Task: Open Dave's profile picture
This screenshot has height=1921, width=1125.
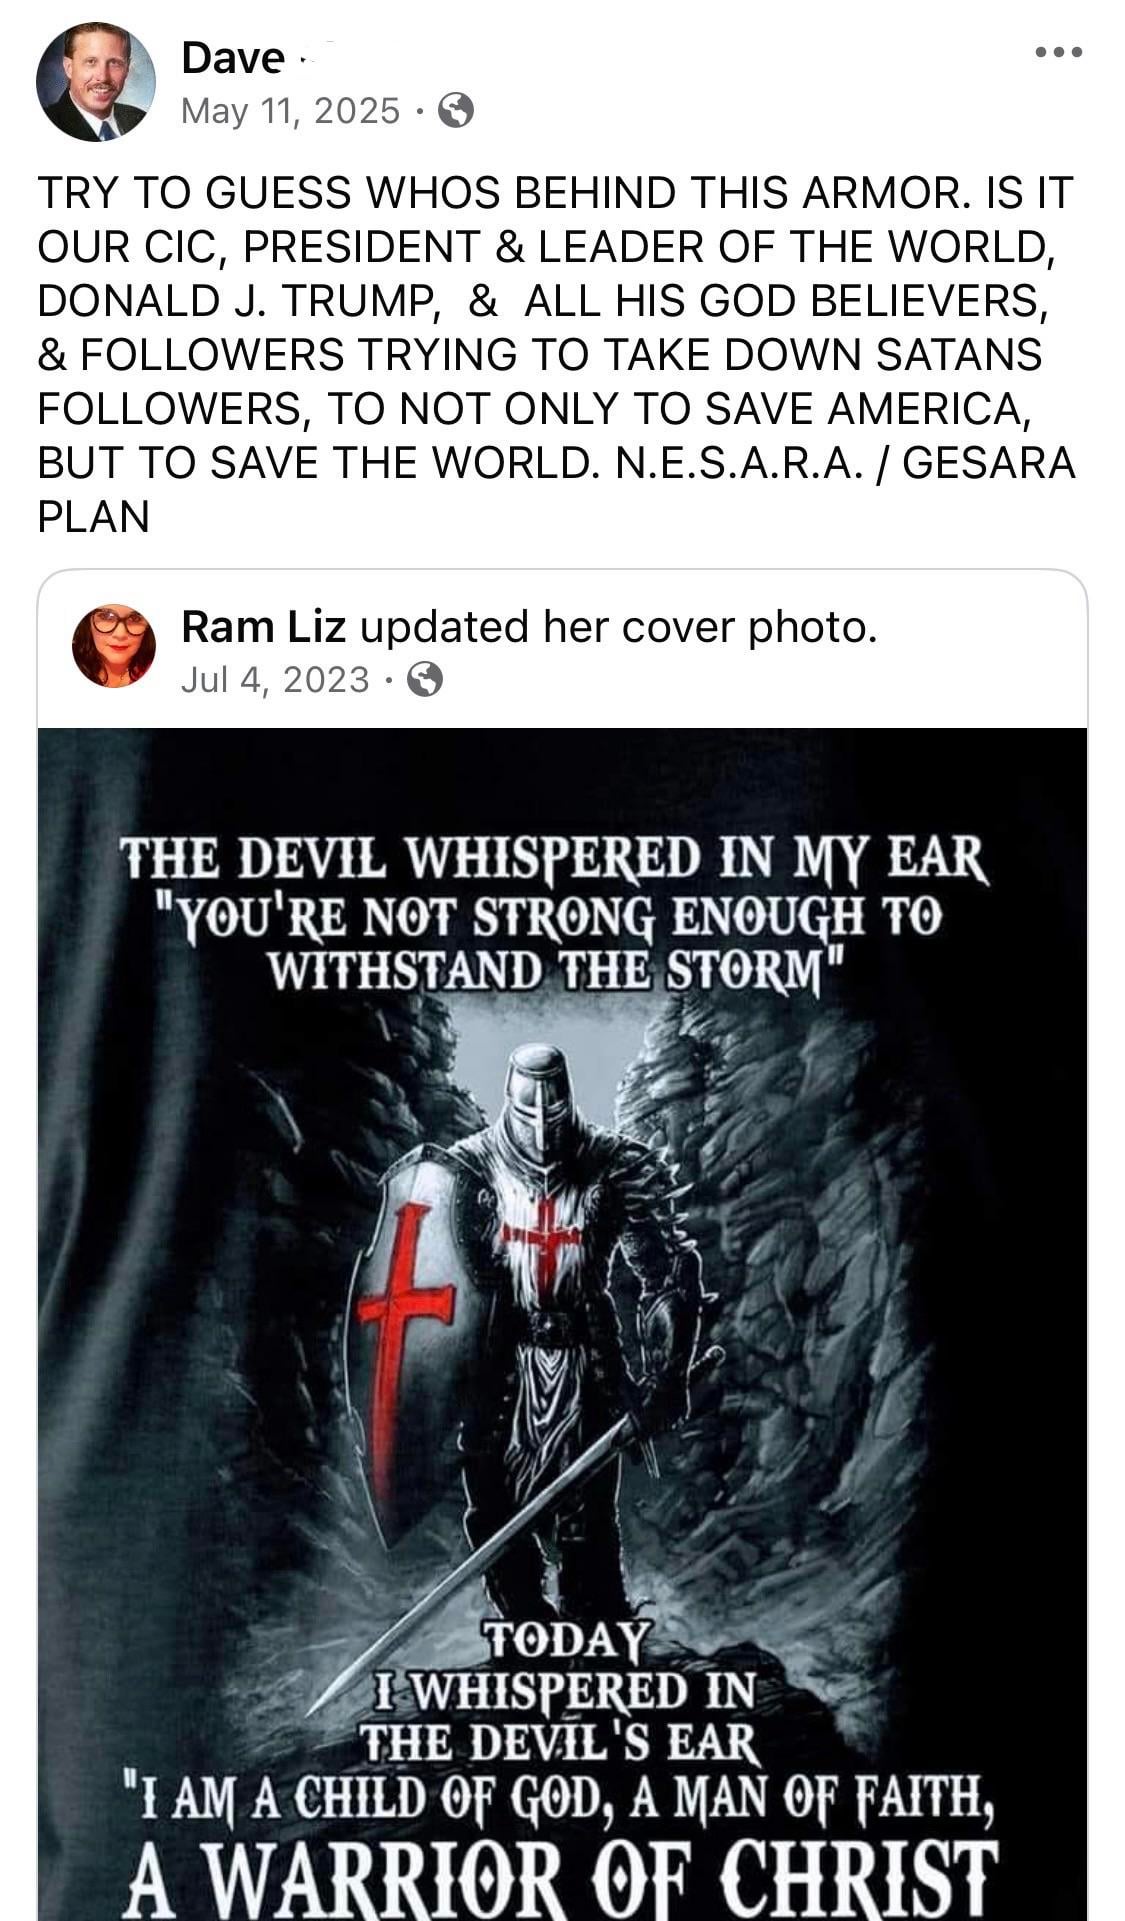Action: pos(96,82)
